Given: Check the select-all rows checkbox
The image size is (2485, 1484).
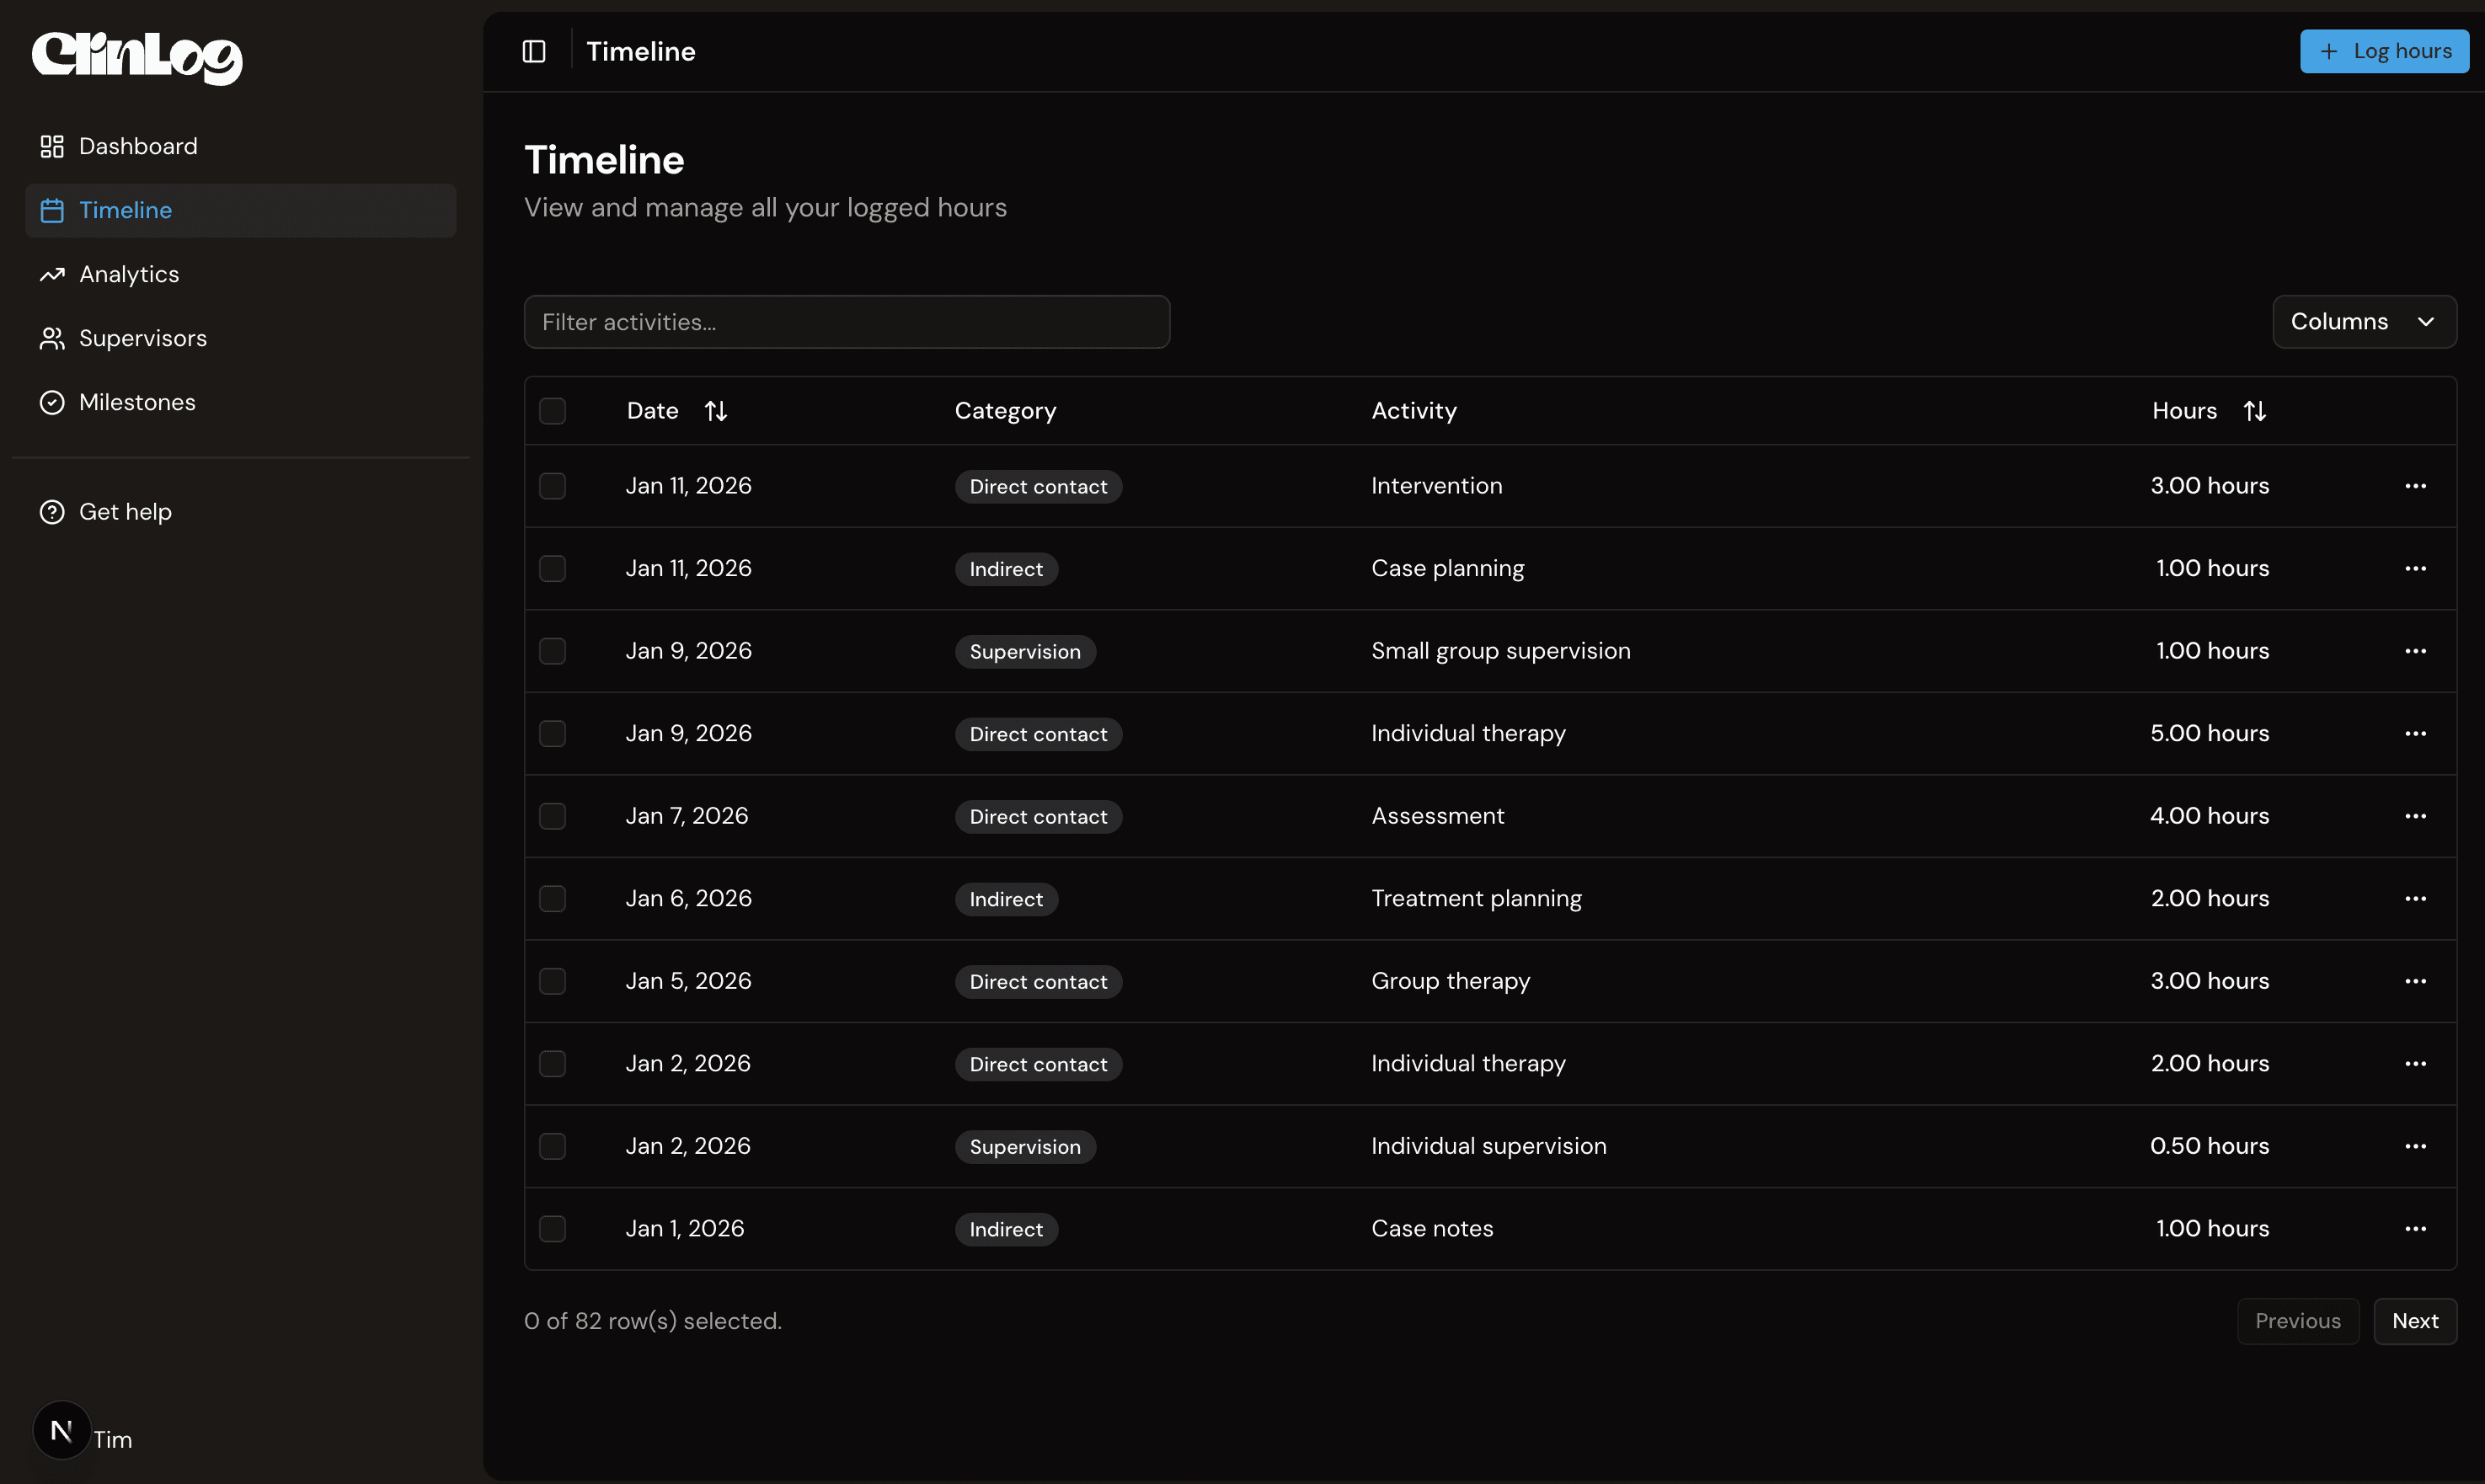Looking at the screenshot, I should click(x=552, y=411).
